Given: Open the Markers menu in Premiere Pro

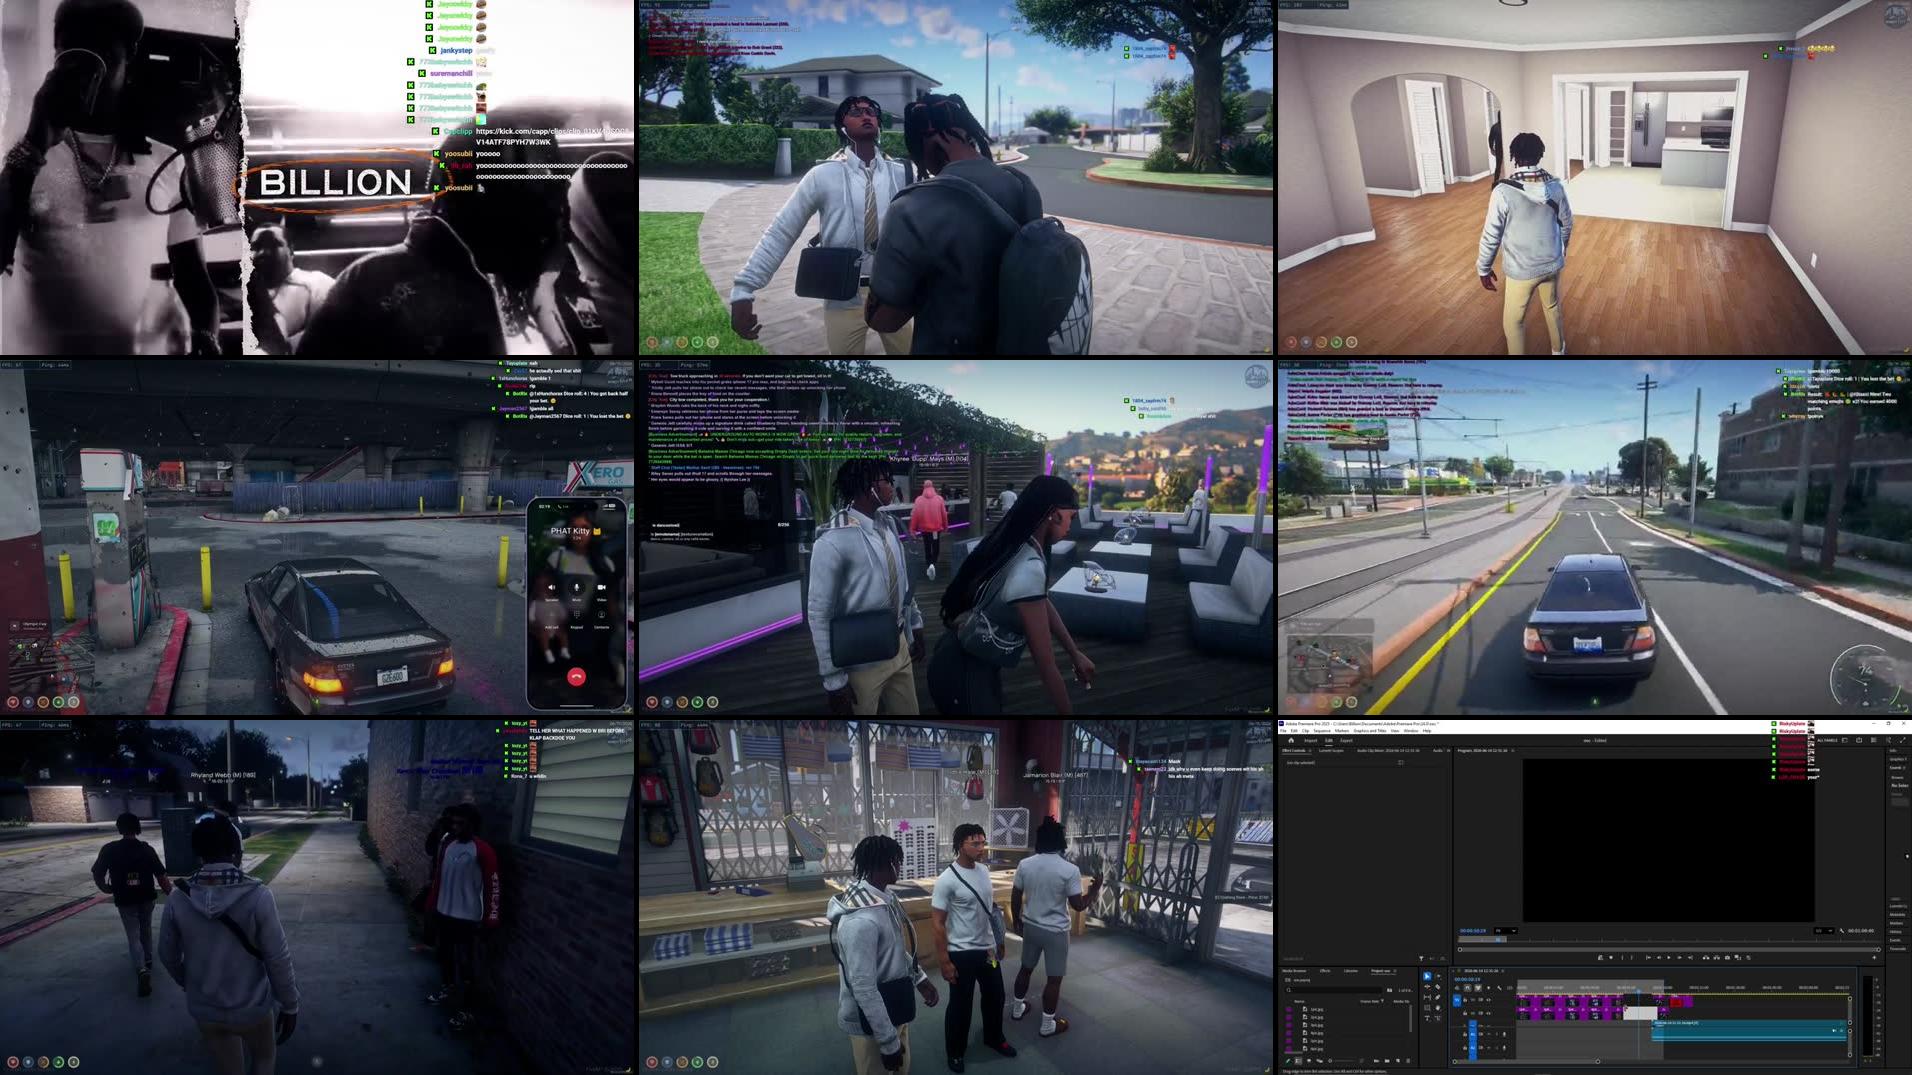Looking at the screenshot, I should tap(1342, 731).
